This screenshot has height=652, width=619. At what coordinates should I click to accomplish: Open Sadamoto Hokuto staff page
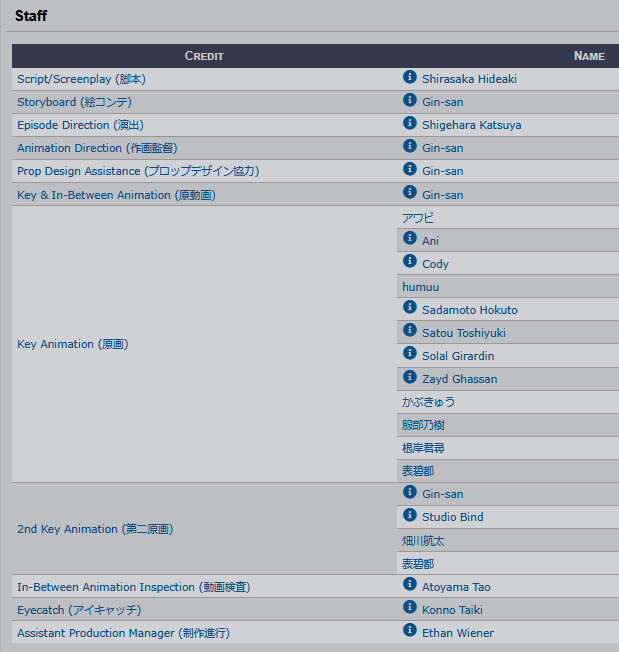tap(470, 310)
